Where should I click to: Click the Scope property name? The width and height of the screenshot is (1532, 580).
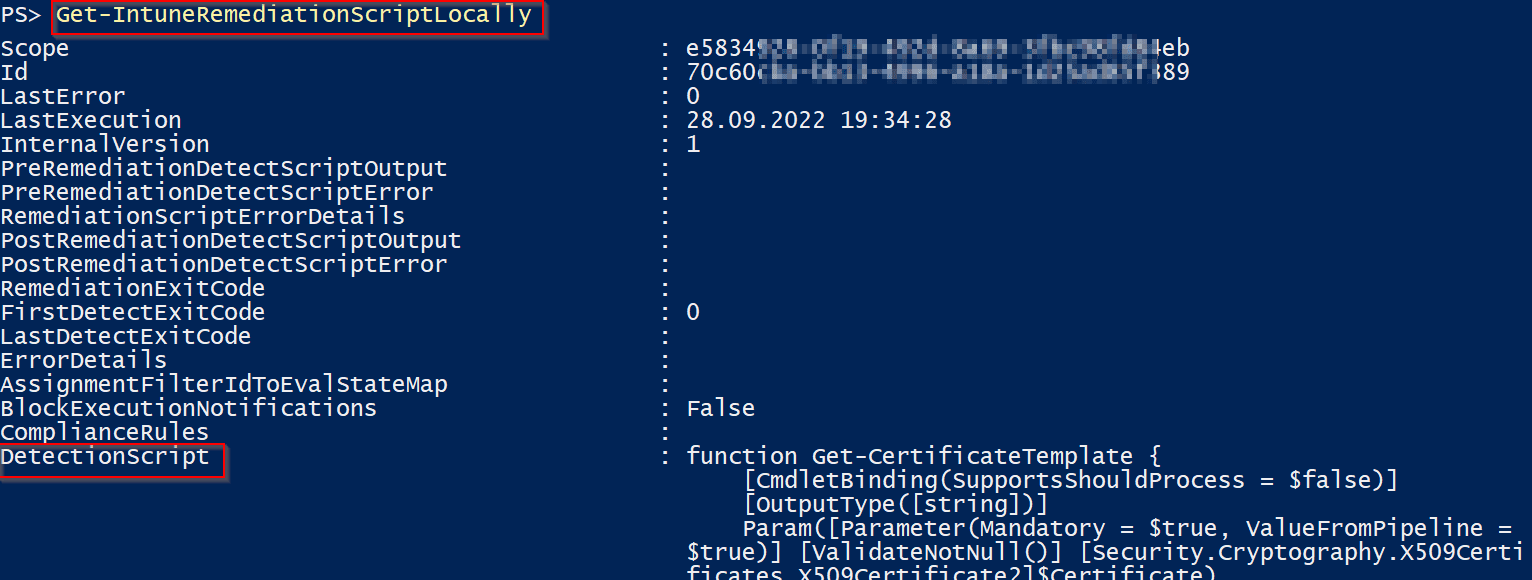pos(35,48)
